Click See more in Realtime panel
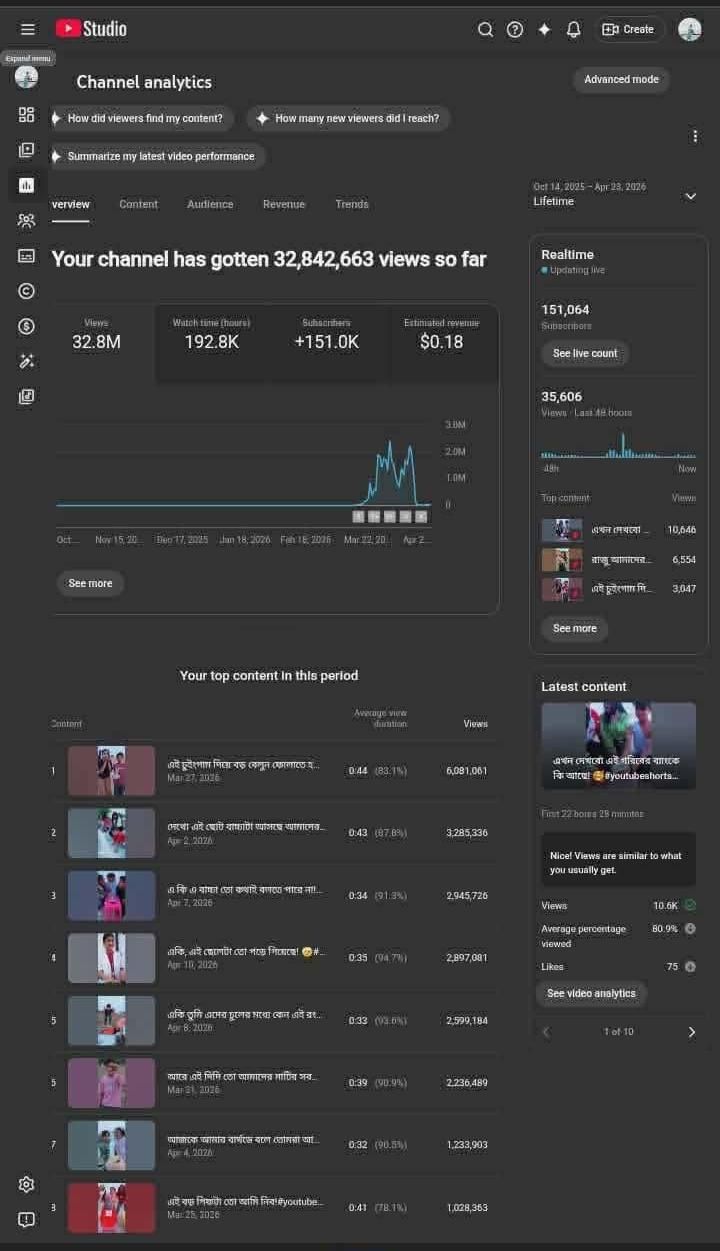720x1251 pixels. (575, 628)
